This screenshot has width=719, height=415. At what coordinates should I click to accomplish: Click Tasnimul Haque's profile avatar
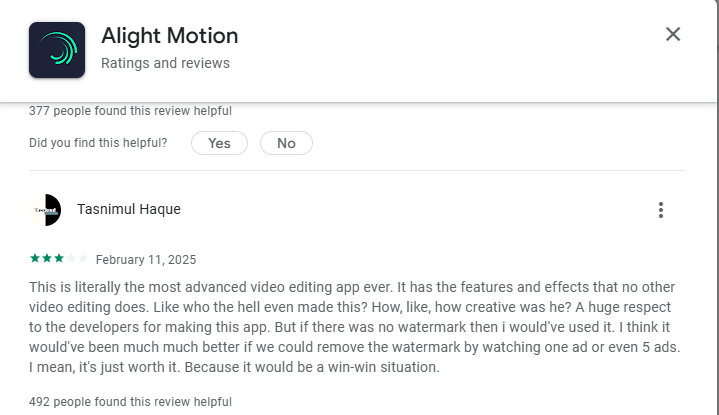pyautogui.click(x=47, y=210)
